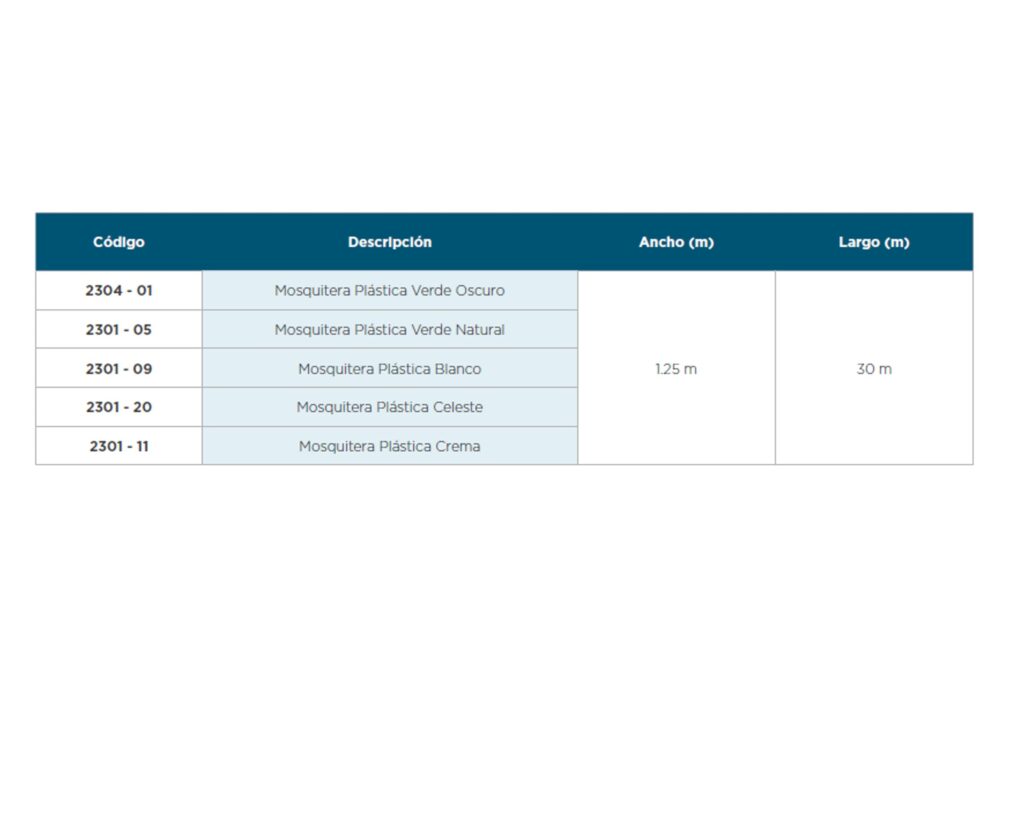This screenshot has height=818, width=1010.
Task: Click the 30 m length value
Action: (x=874, y=369)
